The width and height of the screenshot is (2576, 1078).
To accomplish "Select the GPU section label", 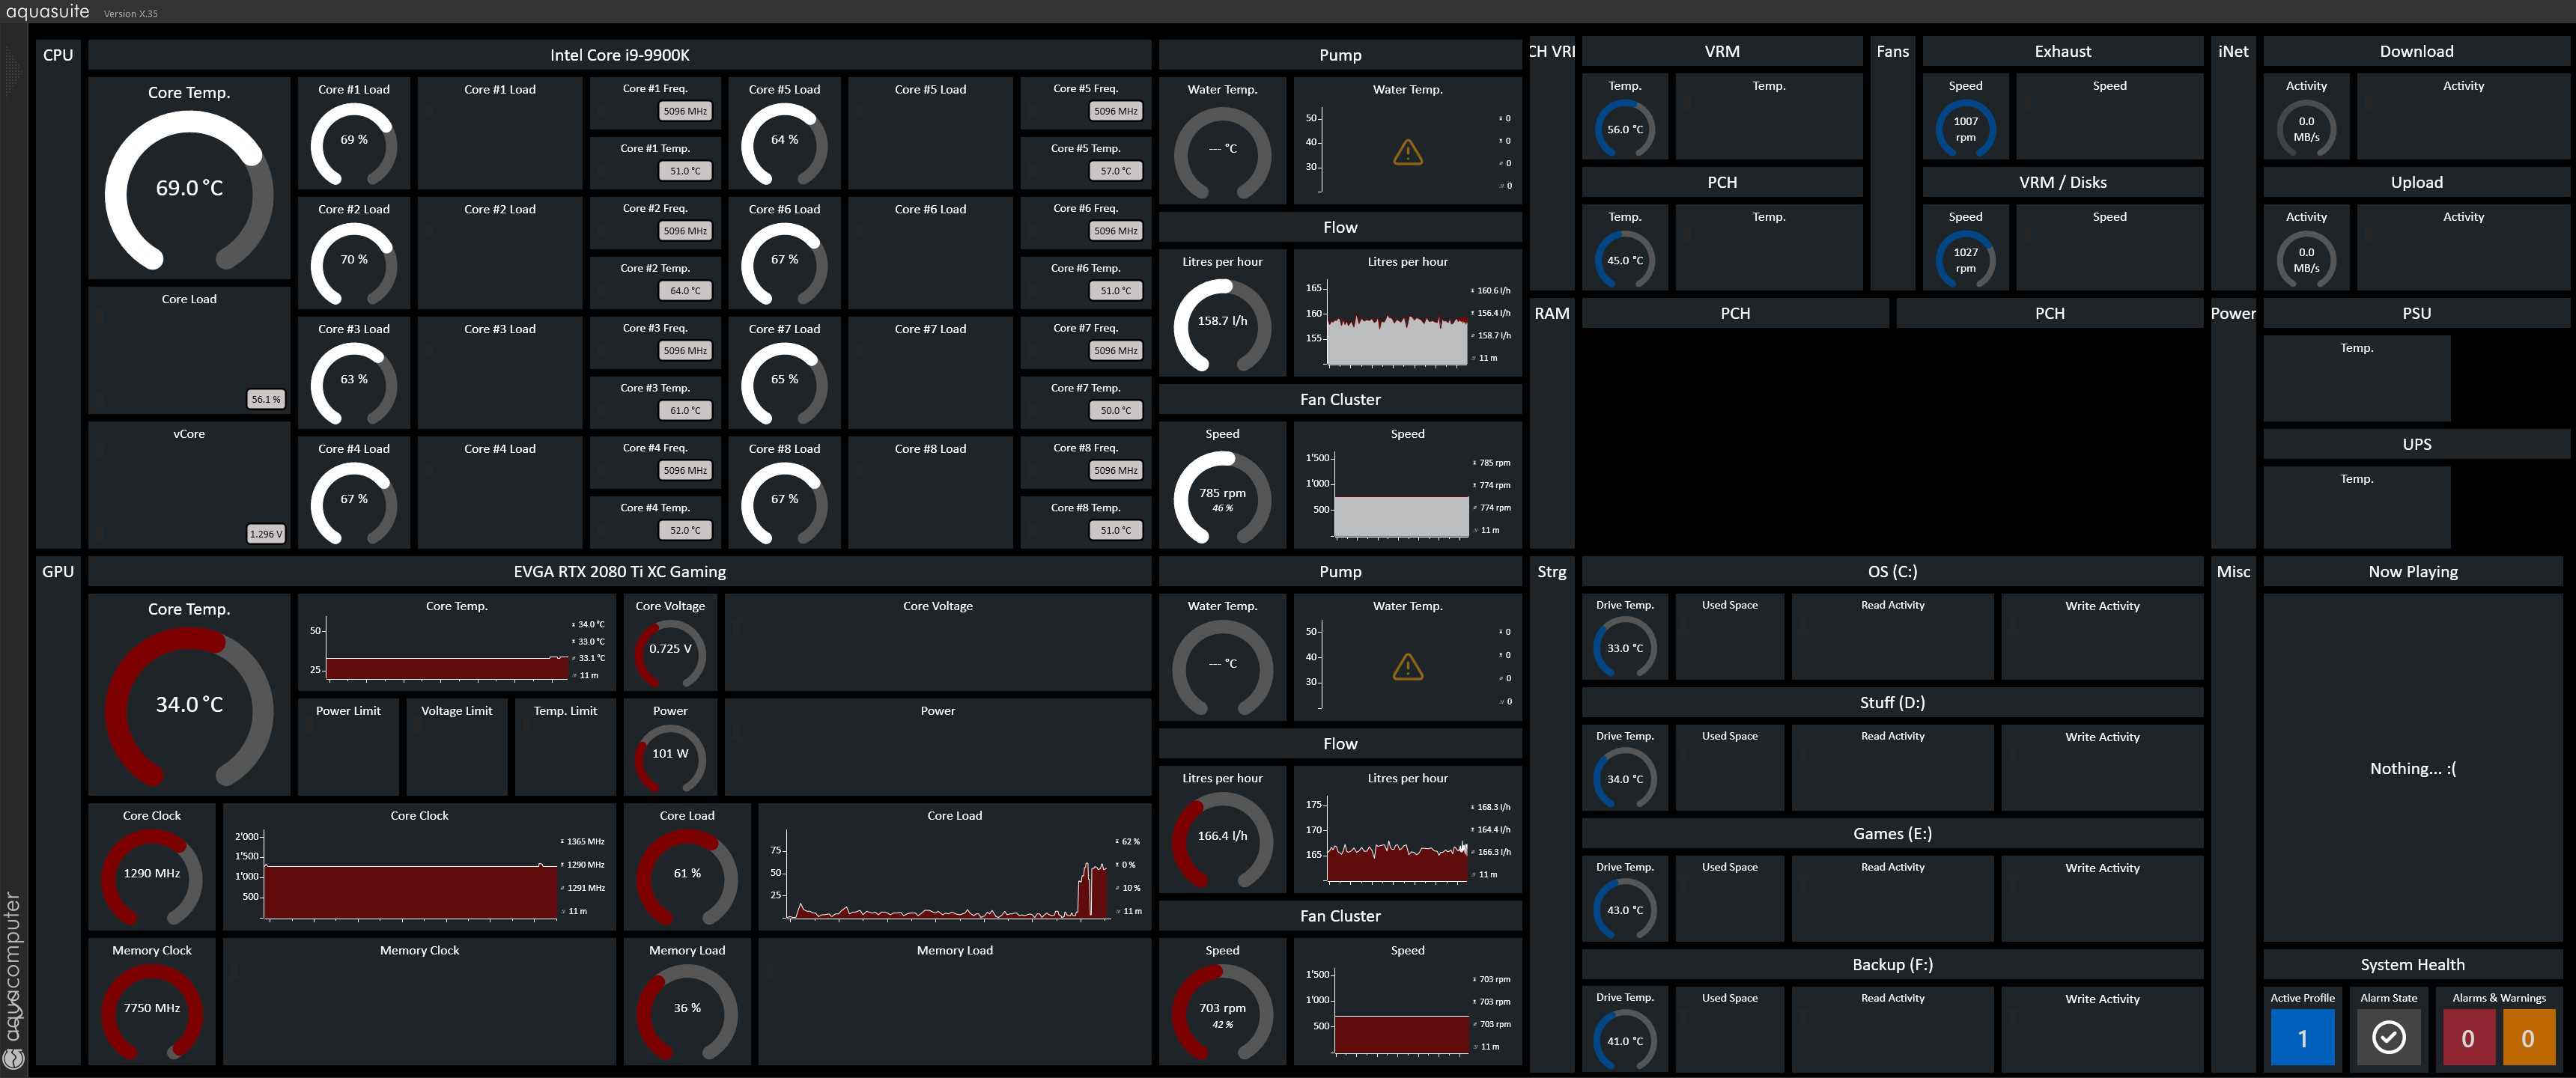I will coord(58,572).
